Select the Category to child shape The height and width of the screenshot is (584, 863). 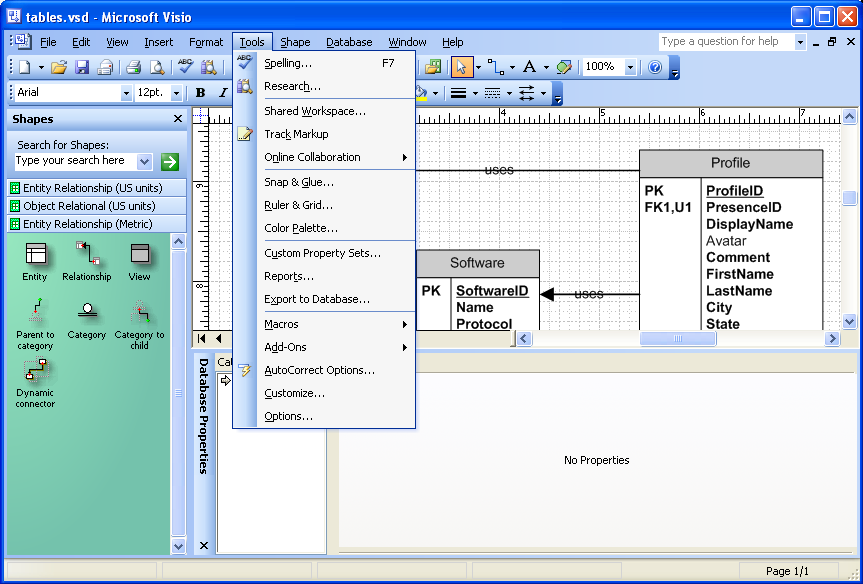139,322
